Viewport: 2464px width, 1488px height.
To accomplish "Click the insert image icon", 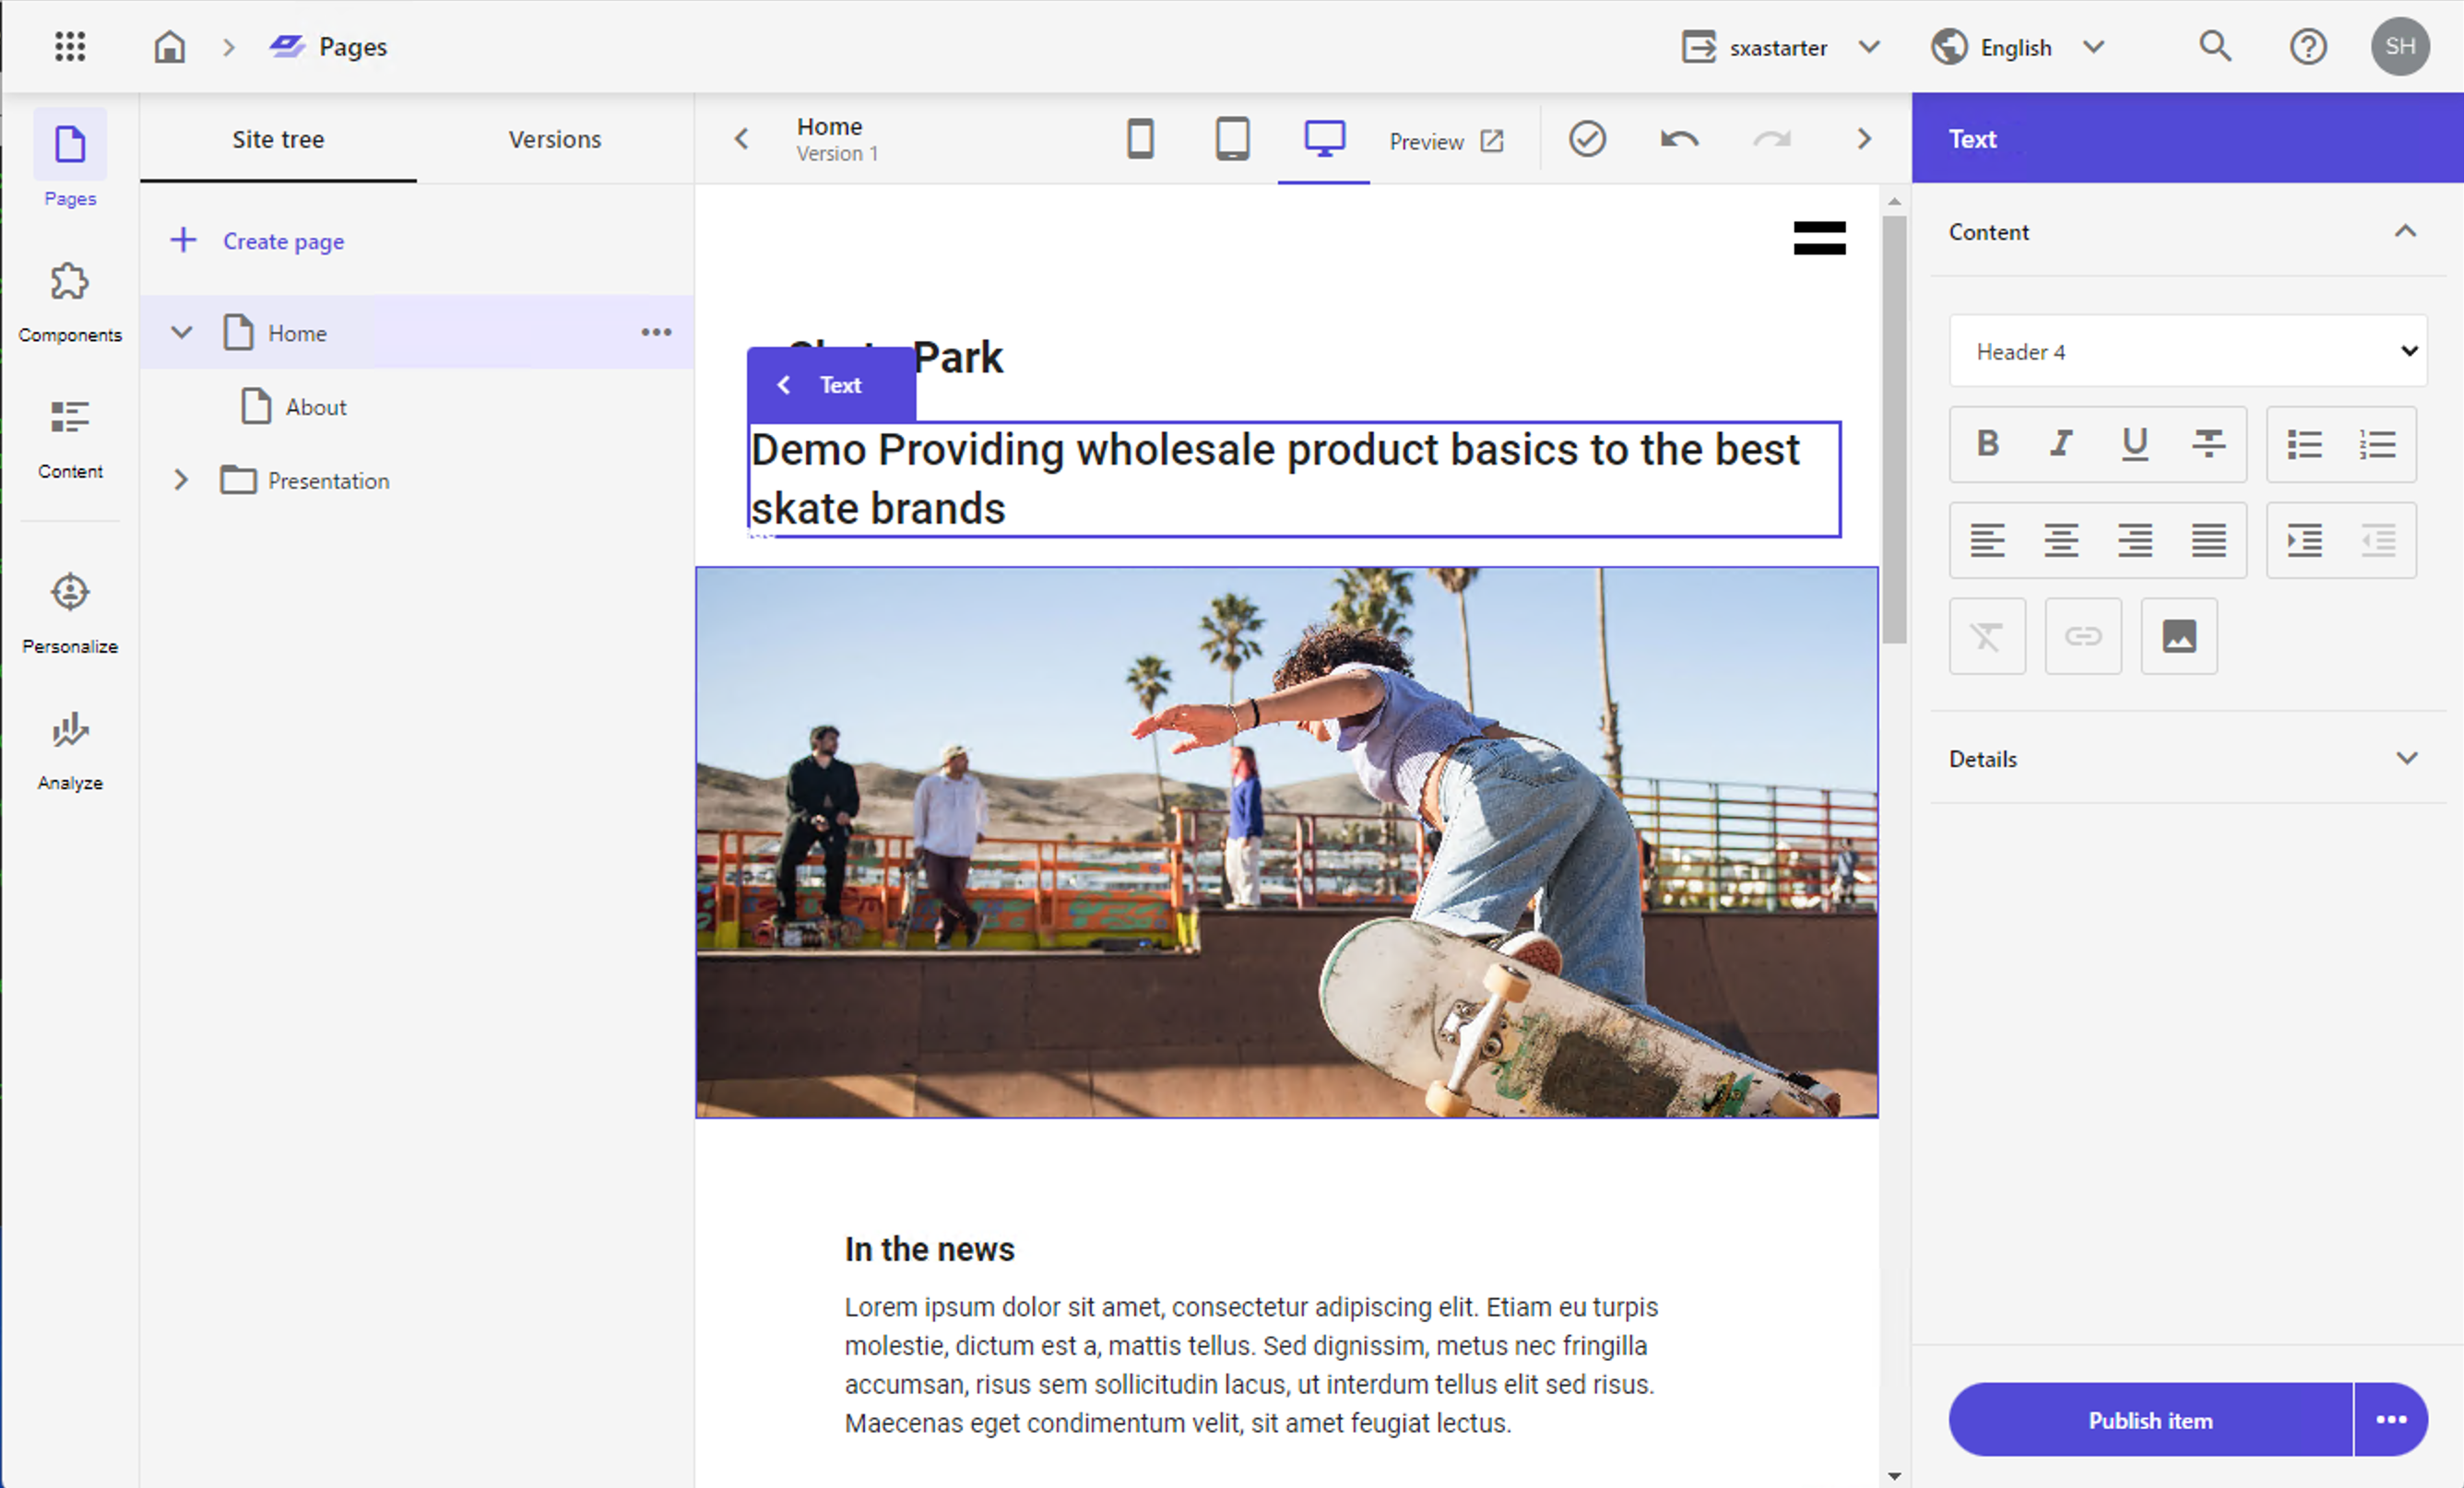I will pos(2179,636).
